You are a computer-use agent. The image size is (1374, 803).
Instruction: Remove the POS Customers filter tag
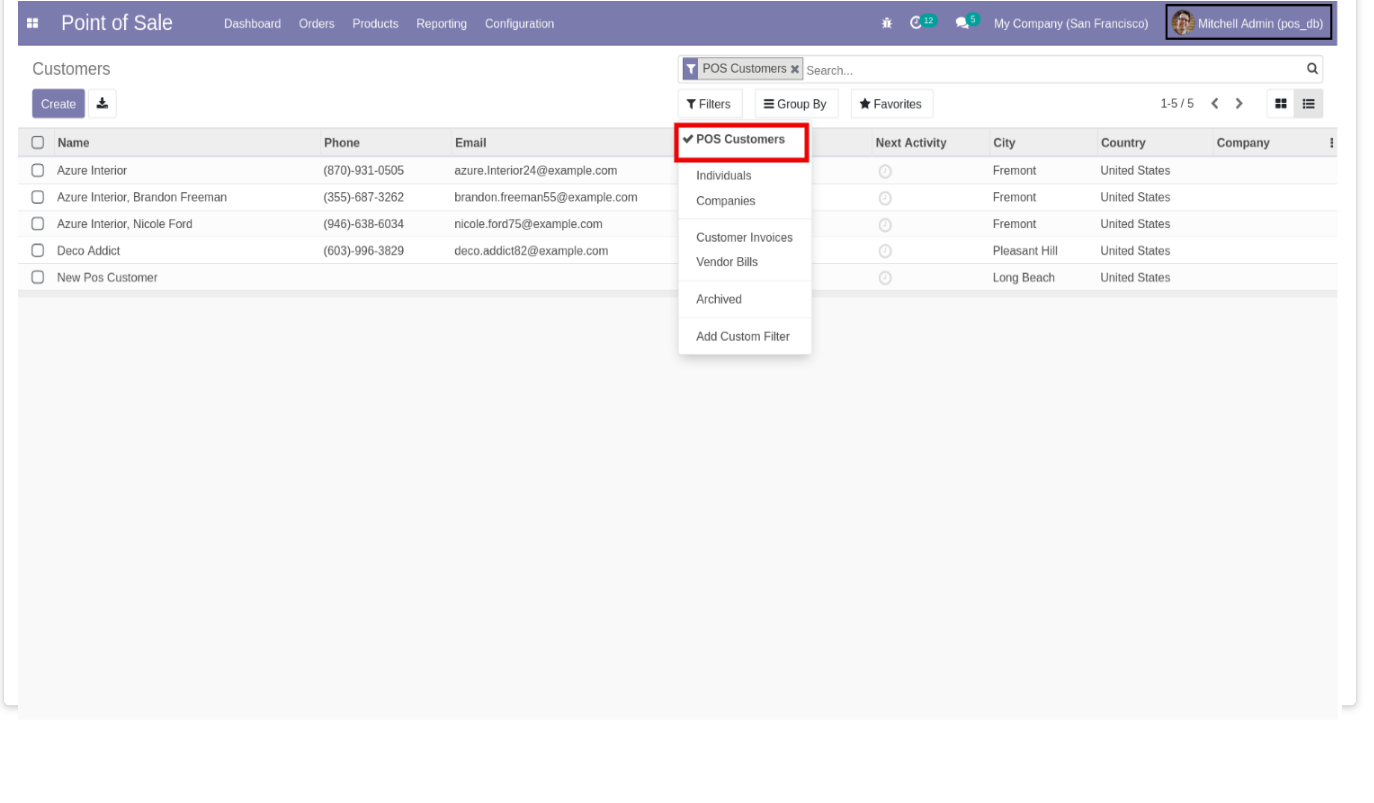[795, 69]
